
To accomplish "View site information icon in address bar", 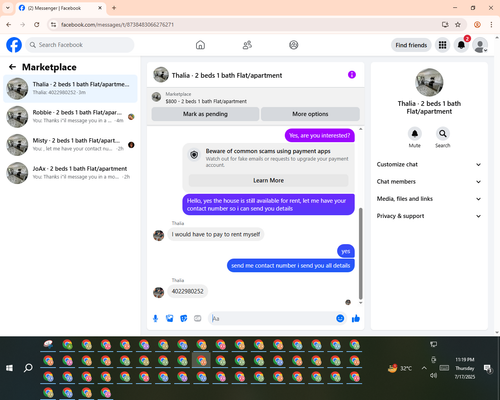I will (x=53, y=24).
